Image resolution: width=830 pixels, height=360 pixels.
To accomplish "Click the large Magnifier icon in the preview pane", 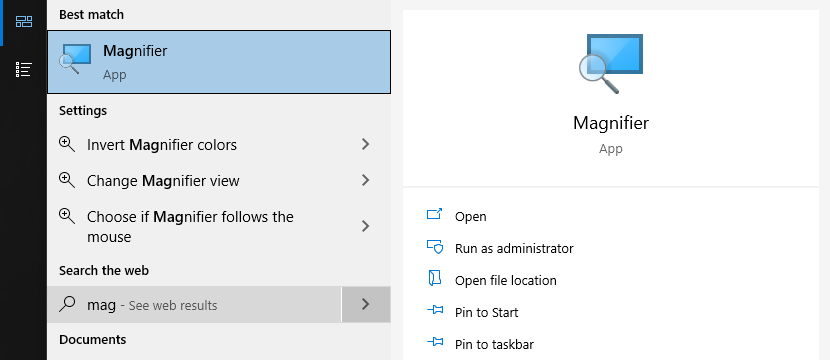I will (x=610, y=64).
